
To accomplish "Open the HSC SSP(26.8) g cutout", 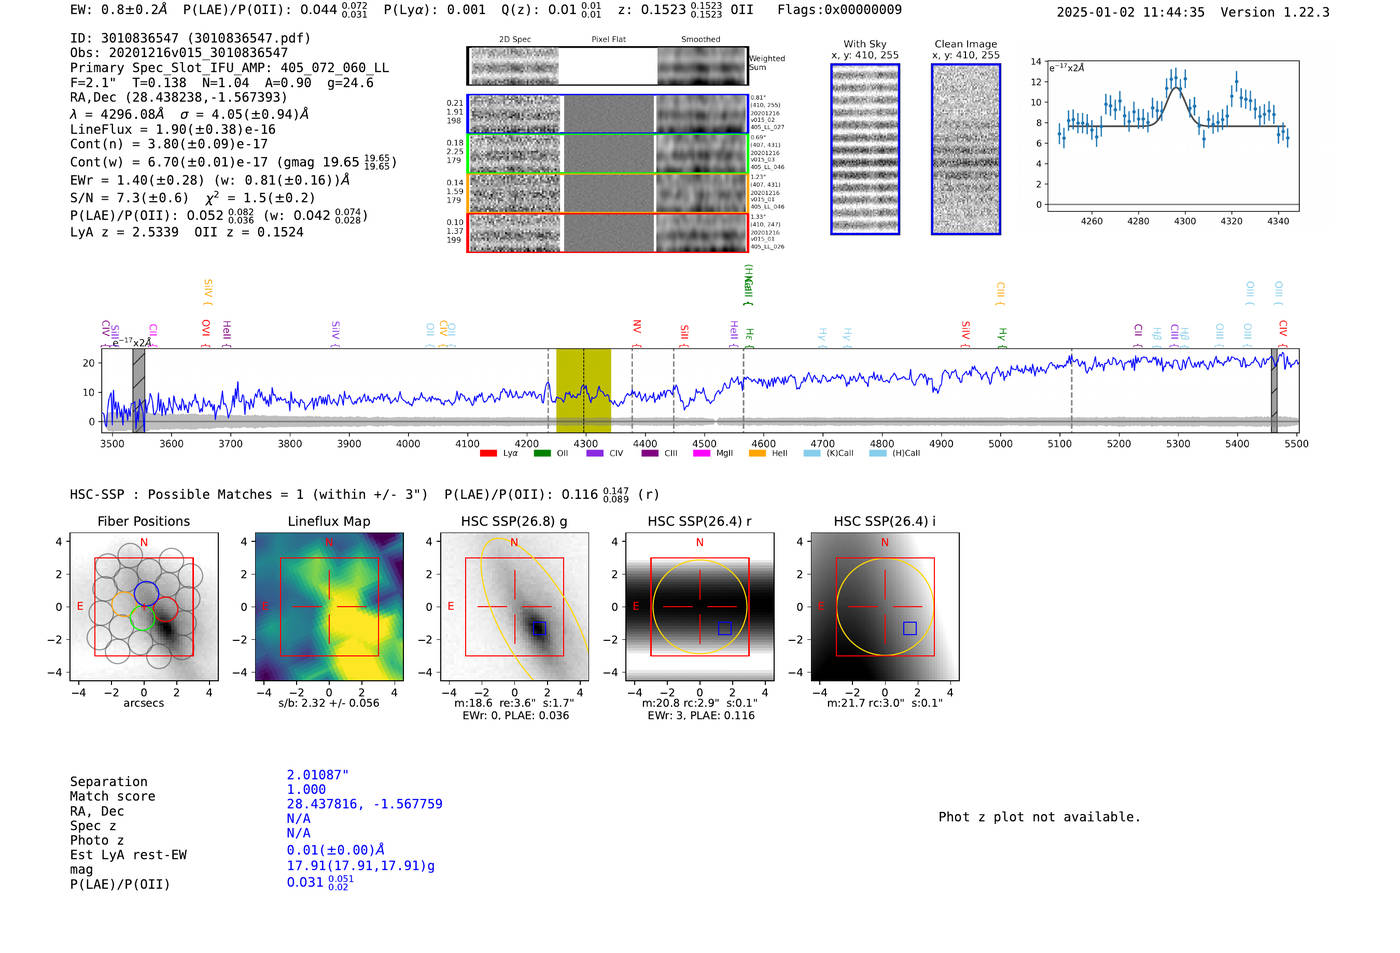I will click(x=514, y=607).
